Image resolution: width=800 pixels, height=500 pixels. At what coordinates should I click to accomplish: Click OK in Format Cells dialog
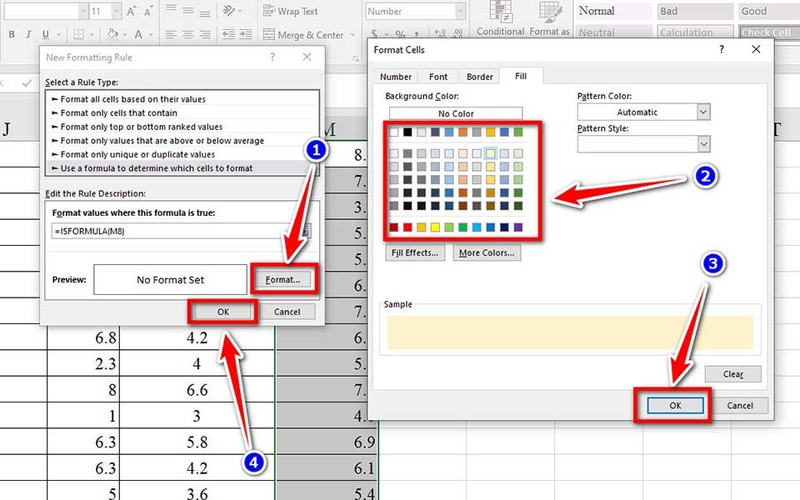(x=676, y=406)
